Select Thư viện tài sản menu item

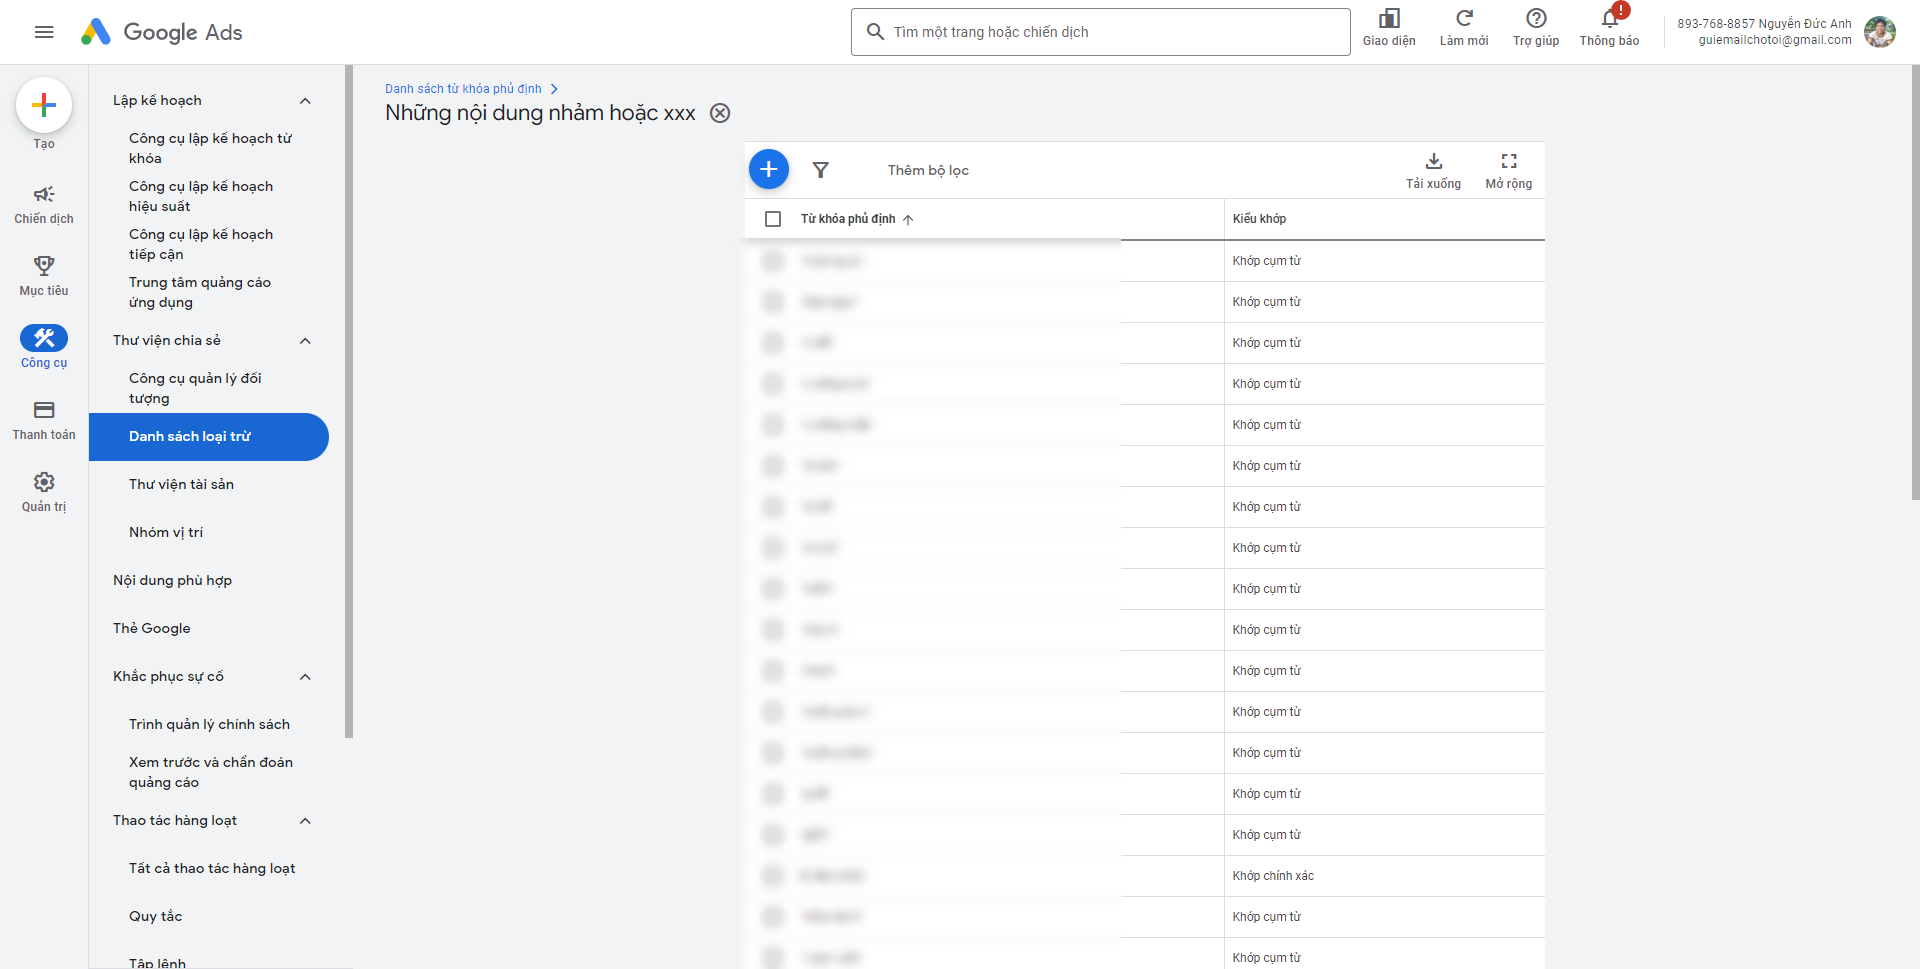click(x=181, y=484)
